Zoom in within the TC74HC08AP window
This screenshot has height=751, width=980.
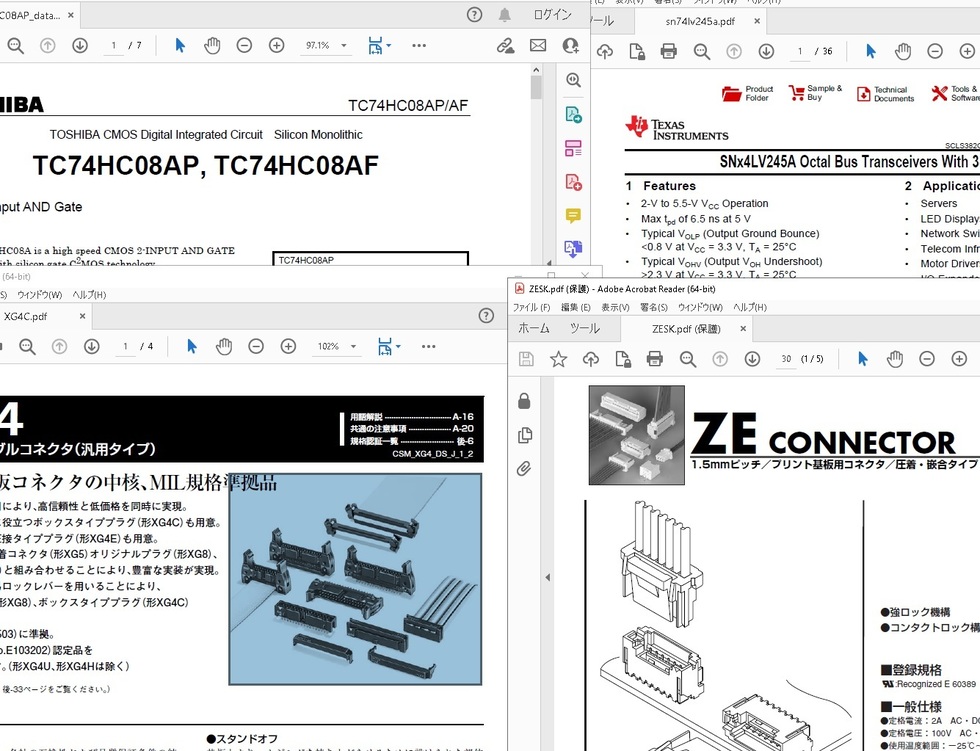pos(276,46)
